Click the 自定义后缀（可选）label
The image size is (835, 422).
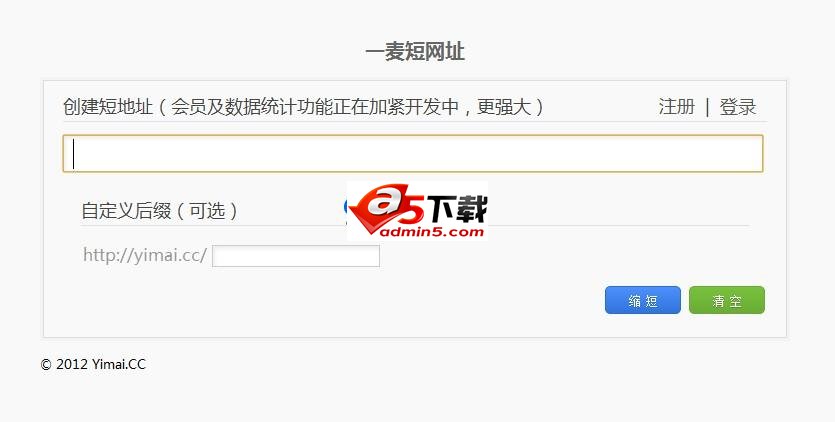(160, 210)
